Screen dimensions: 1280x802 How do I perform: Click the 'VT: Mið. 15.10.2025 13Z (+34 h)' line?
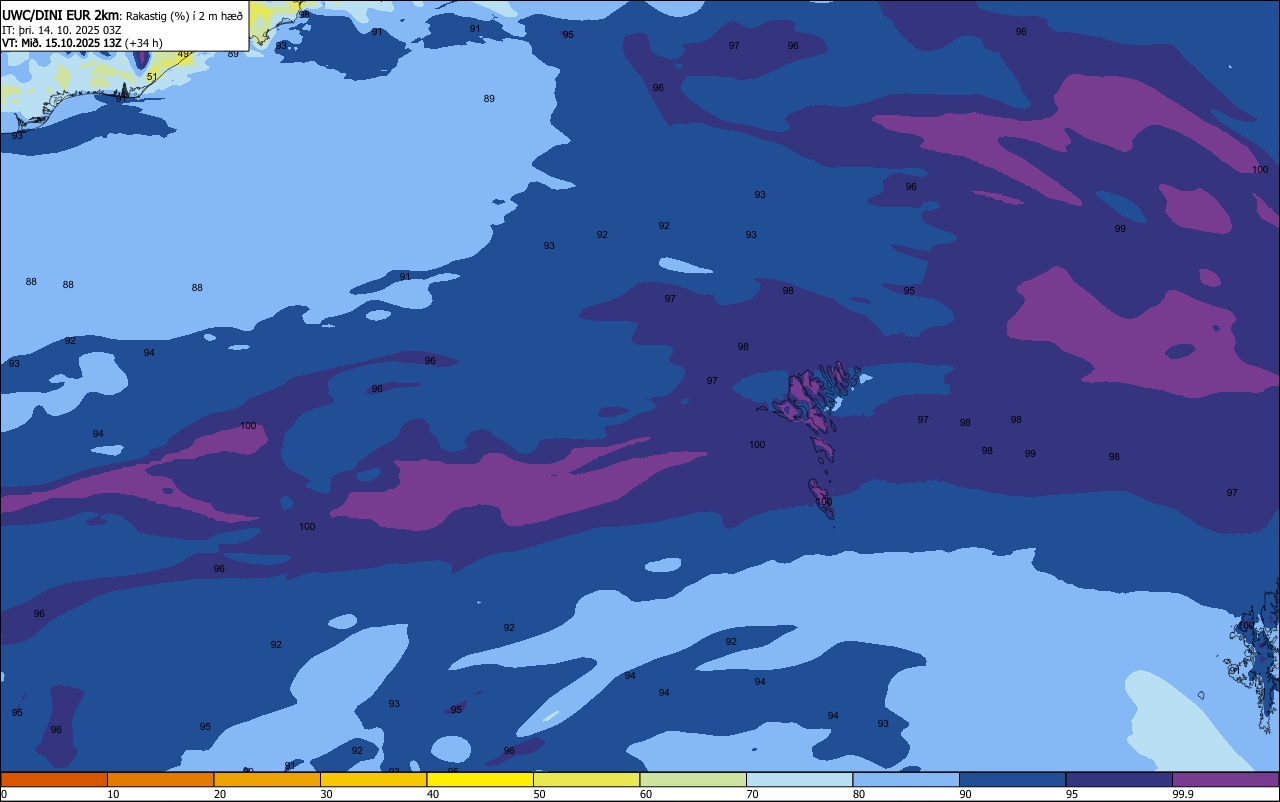click(82, 42)
